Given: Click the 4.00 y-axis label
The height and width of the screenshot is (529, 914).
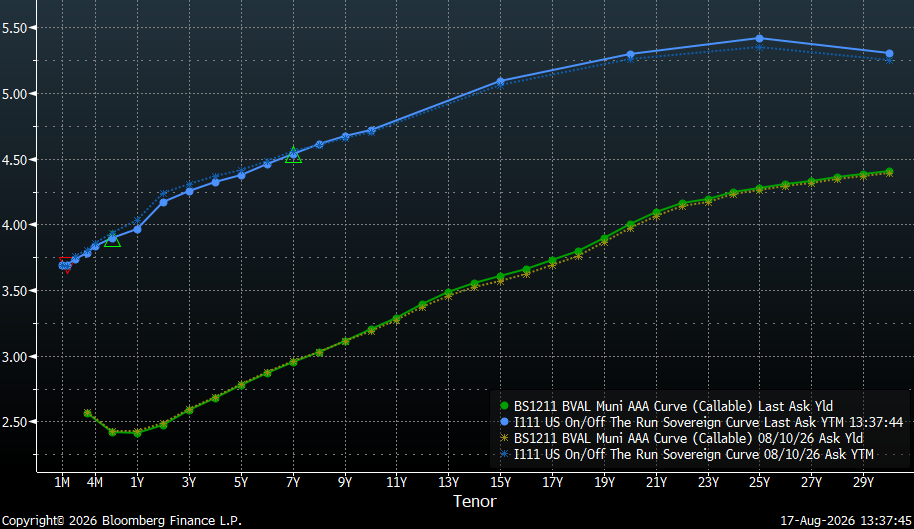Looking at the screenshot, I should click(15, 225).
